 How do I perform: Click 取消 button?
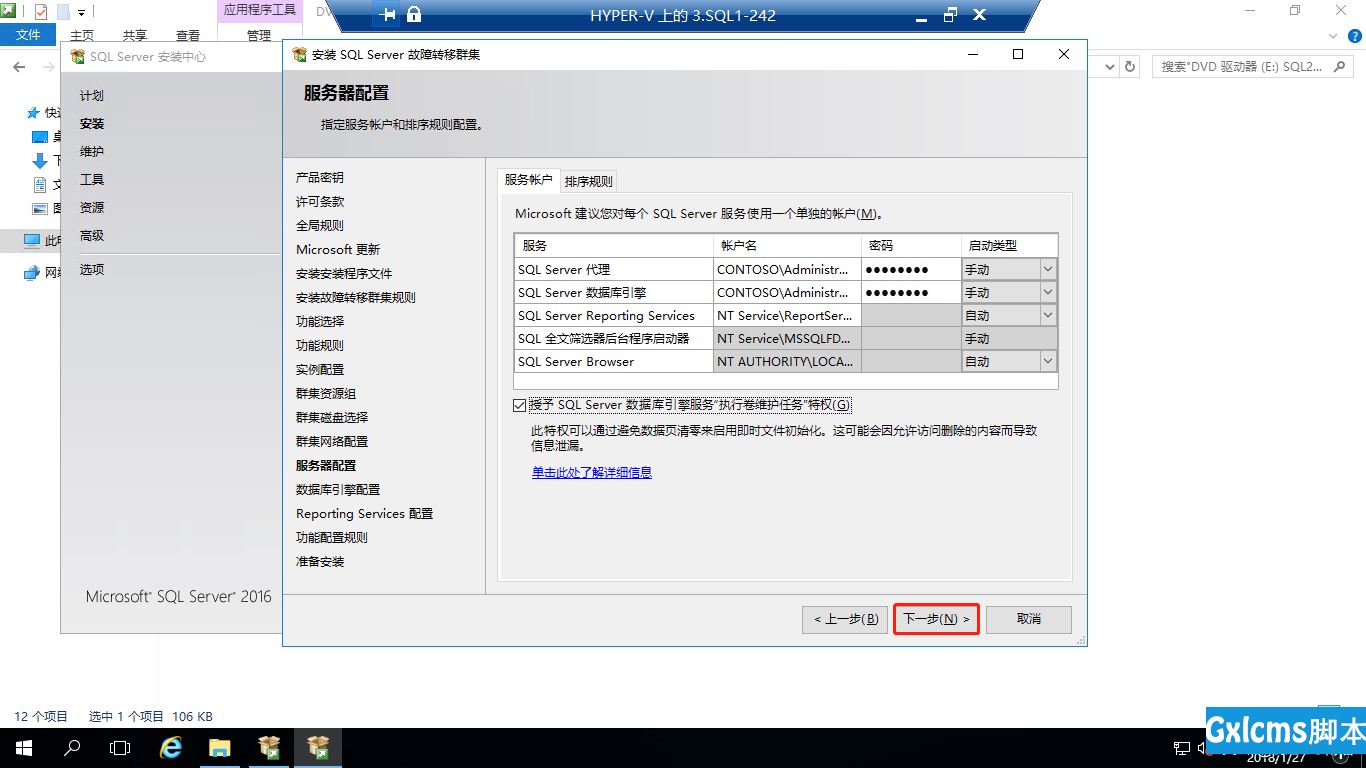[1029, 619]
